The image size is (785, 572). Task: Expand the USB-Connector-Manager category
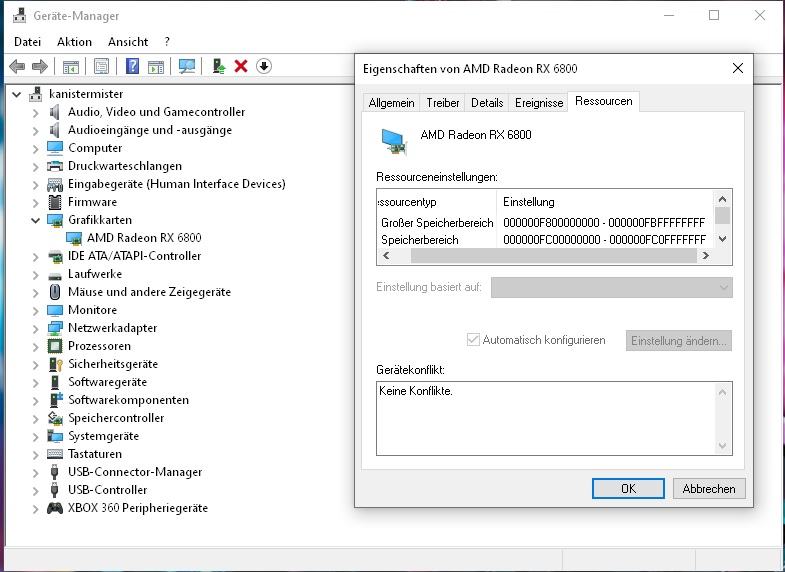36,473
